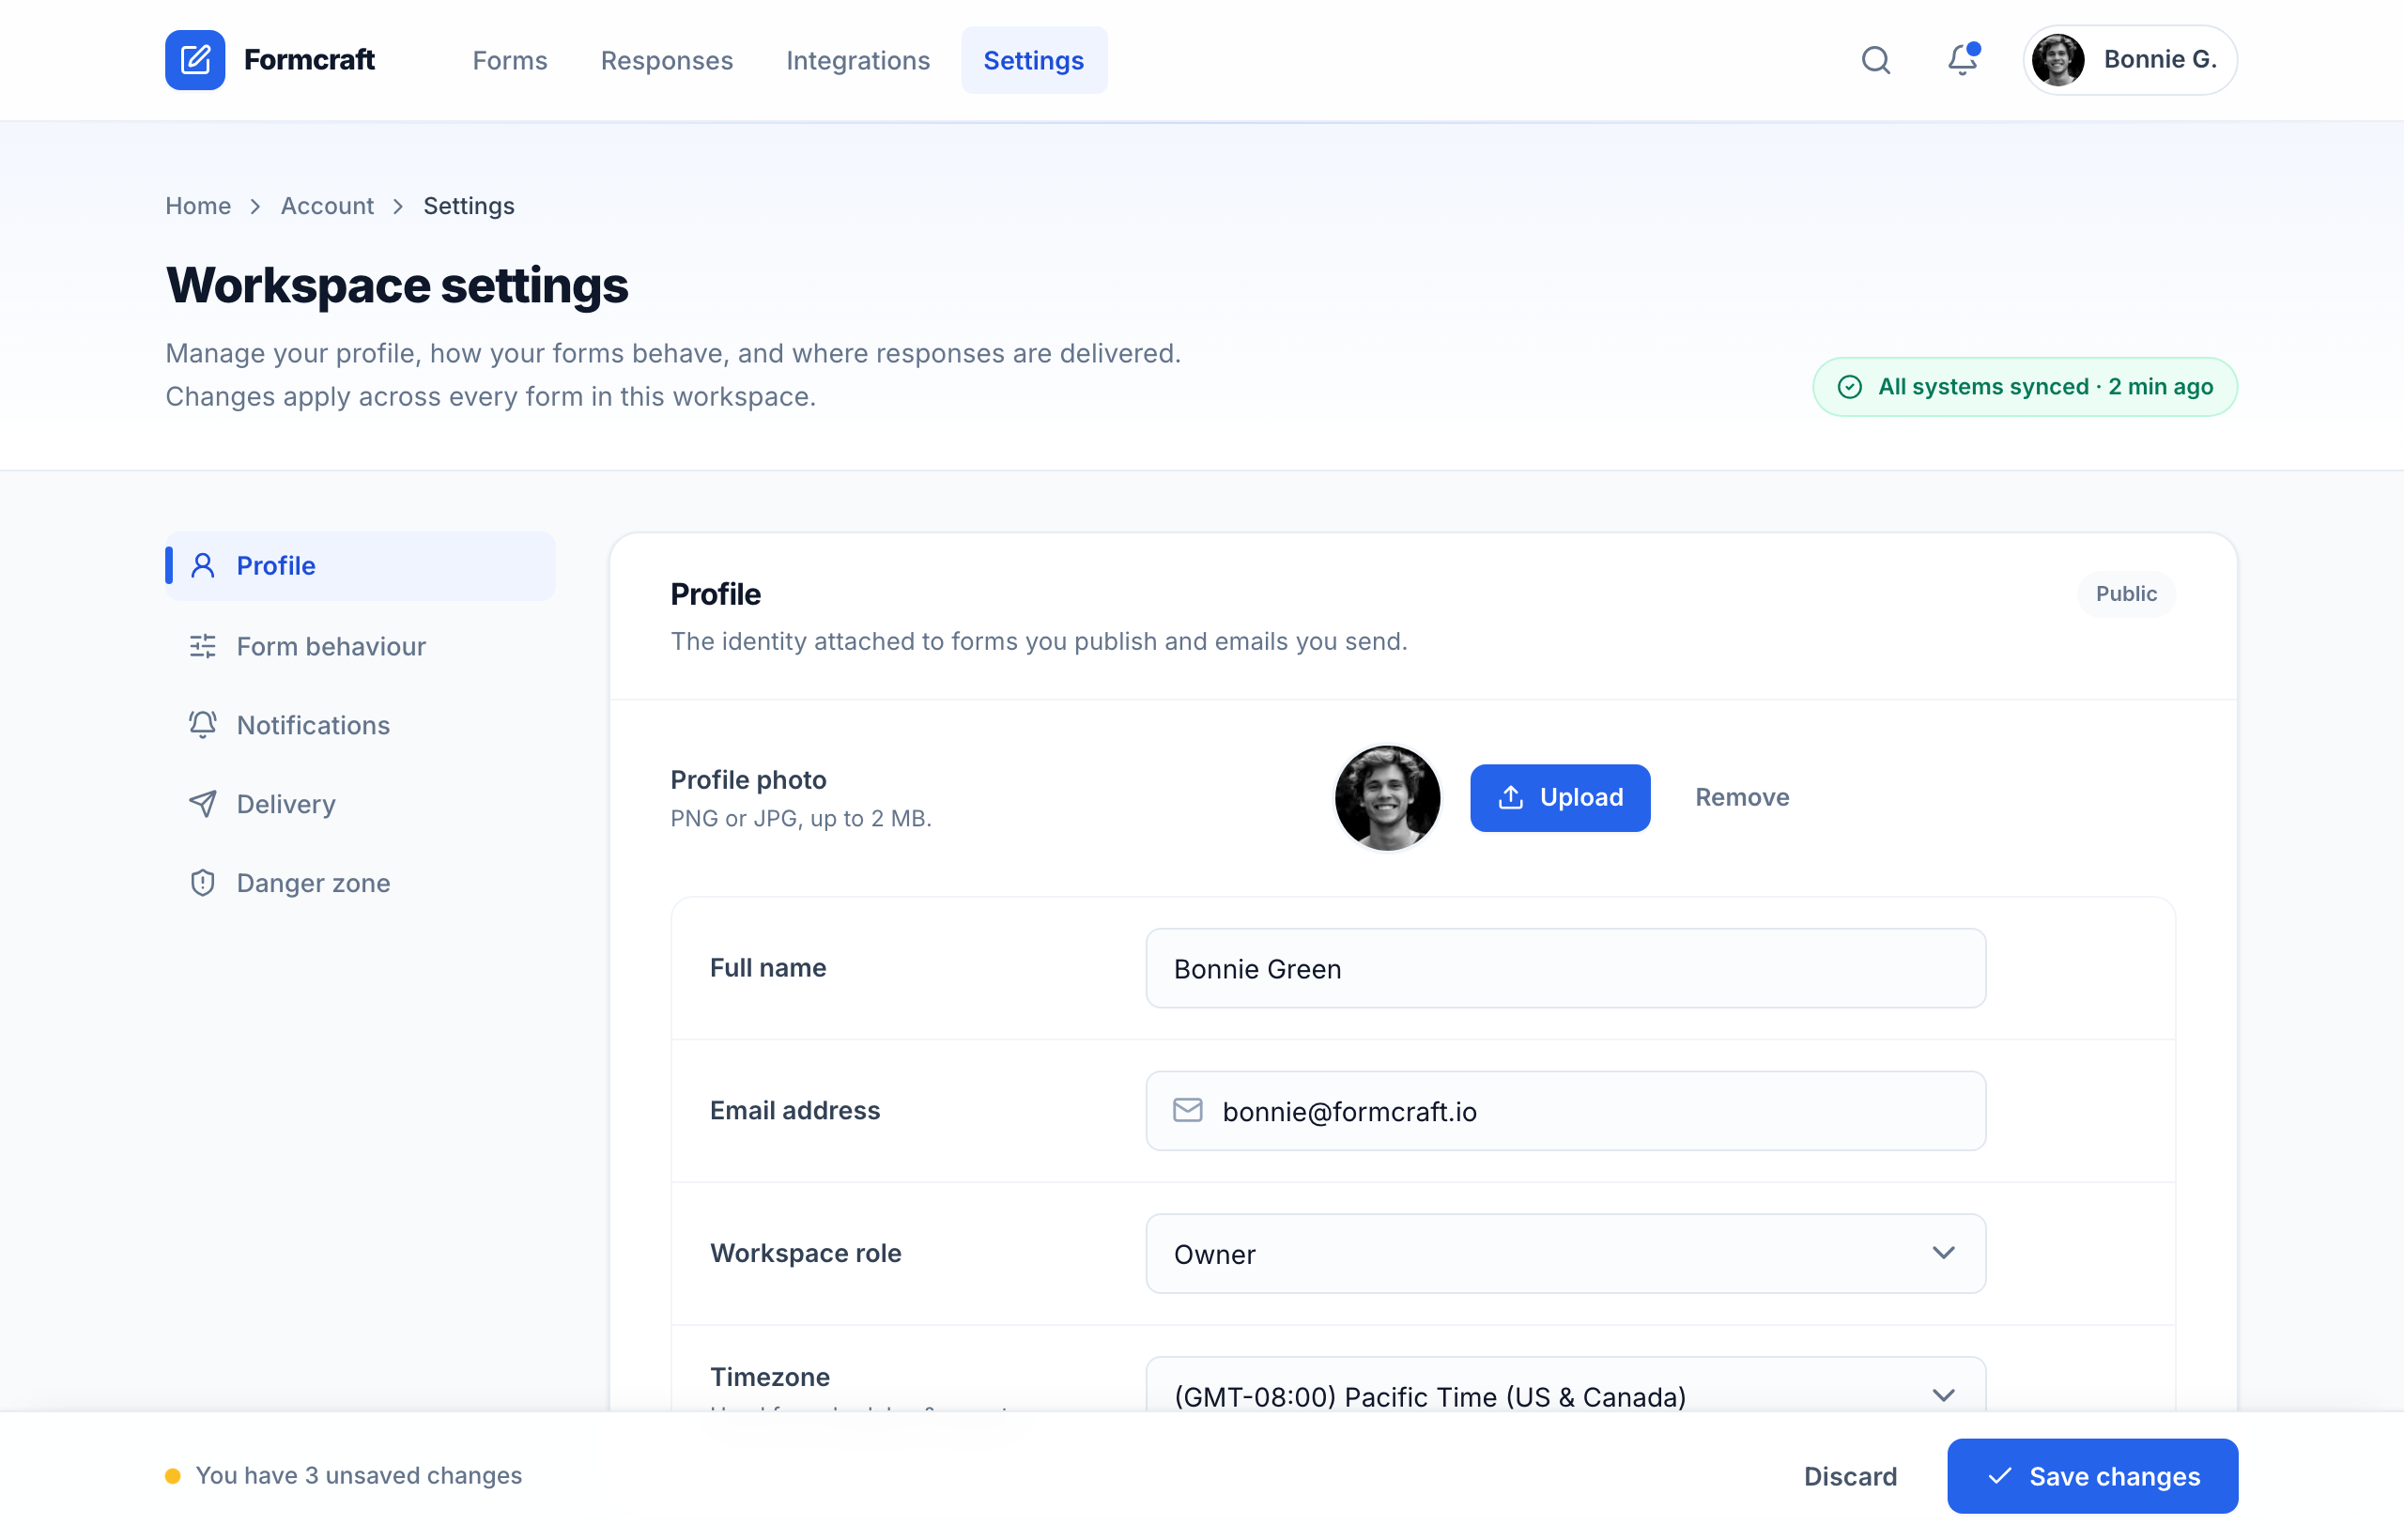
Task: Click the Email address input field
Action: (x=1565, y=1111)
